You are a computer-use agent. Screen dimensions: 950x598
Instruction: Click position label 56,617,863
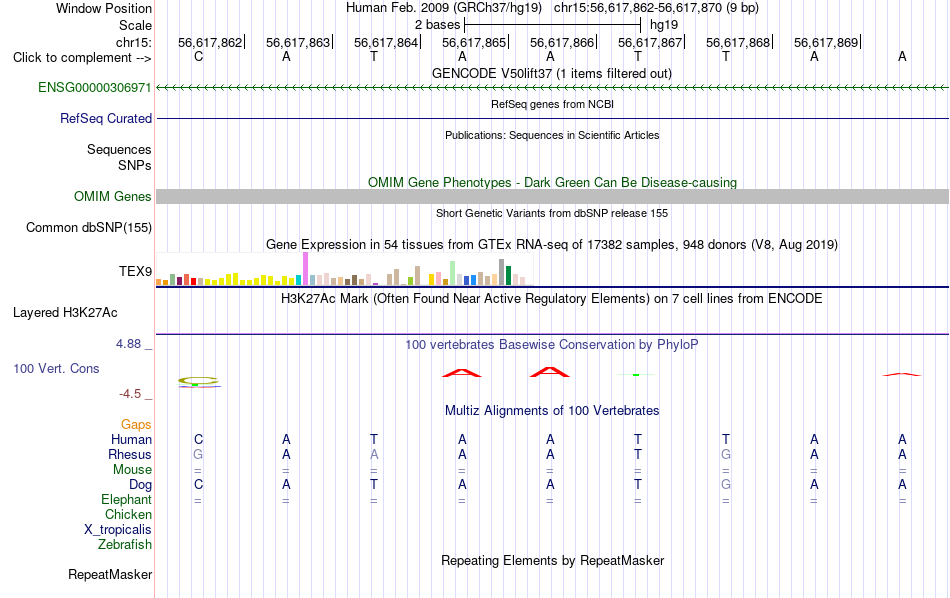[x=298, y=42]
